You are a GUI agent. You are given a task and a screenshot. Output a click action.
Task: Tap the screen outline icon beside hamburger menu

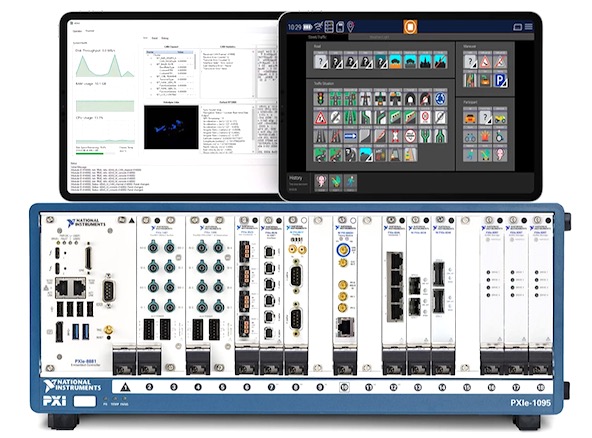click(x=518, y=27)
